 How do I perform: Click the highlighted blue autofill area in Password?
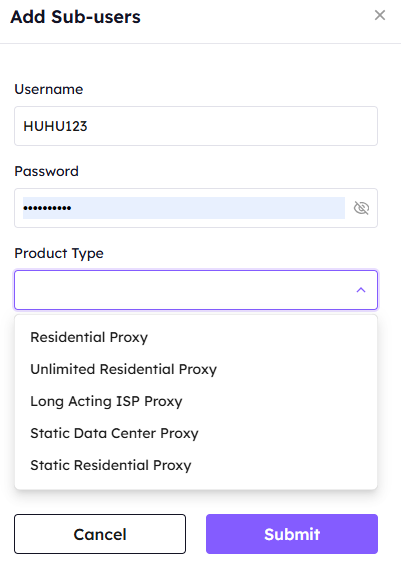tap(208, 208)
